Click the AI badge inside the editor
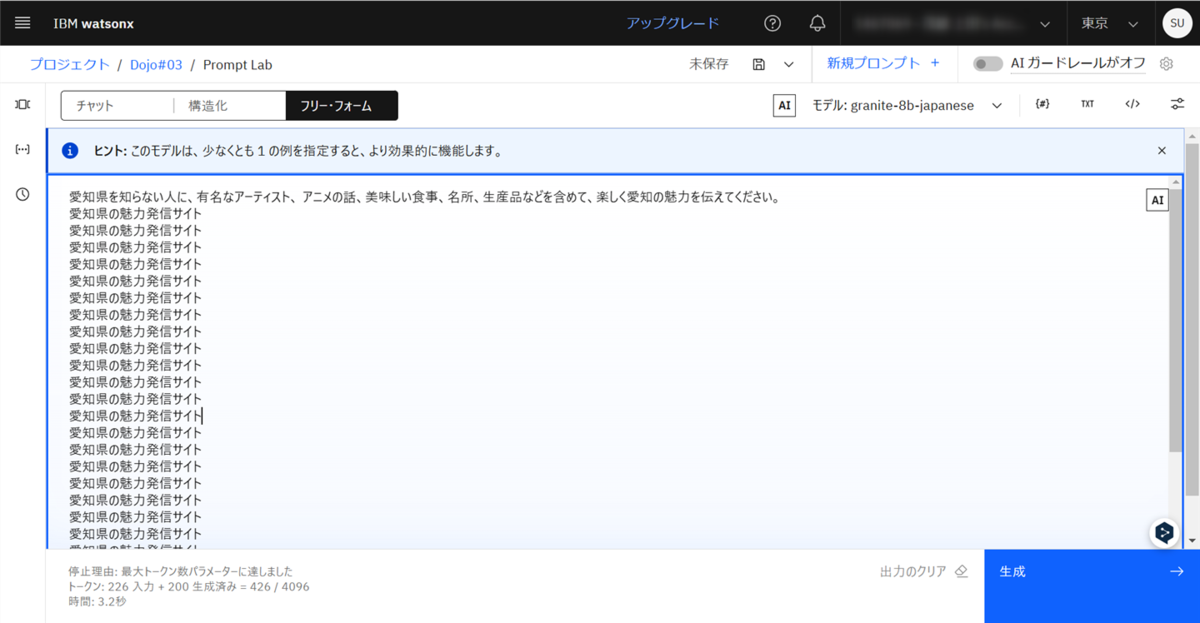 click(1157, 200)
